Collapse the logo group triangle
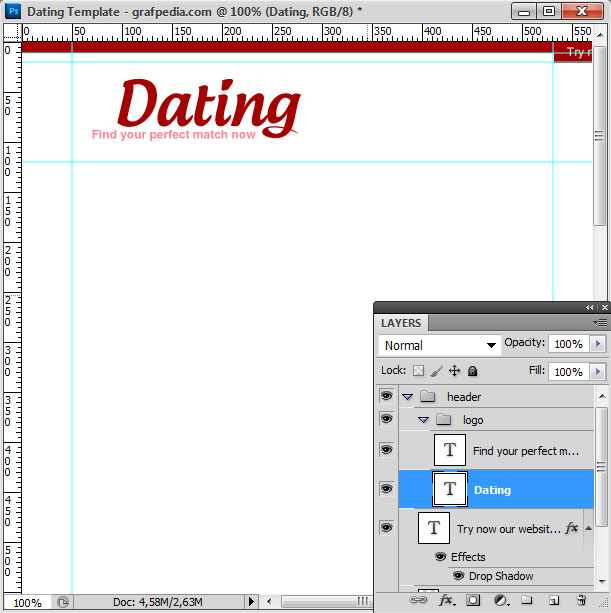Viewport: 611px width, 613px height. (x=423, y=420)
